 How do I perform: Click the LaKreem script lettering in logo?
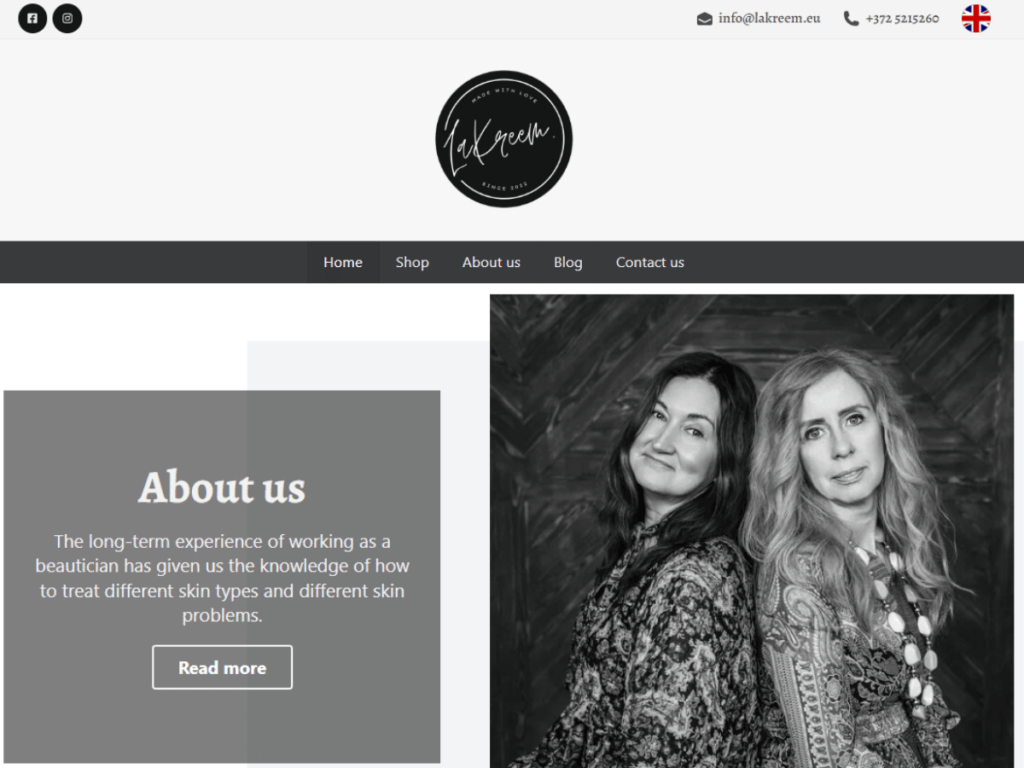(500, 140)
